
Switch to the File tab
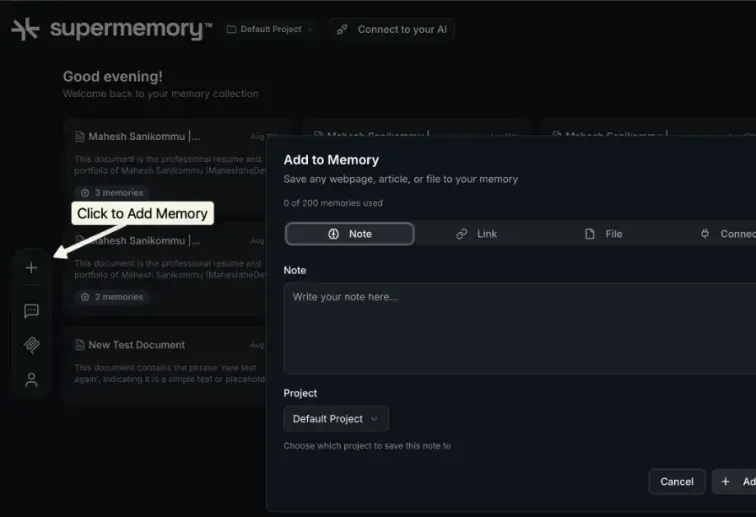pyautogui.click(x=603, y=234)
